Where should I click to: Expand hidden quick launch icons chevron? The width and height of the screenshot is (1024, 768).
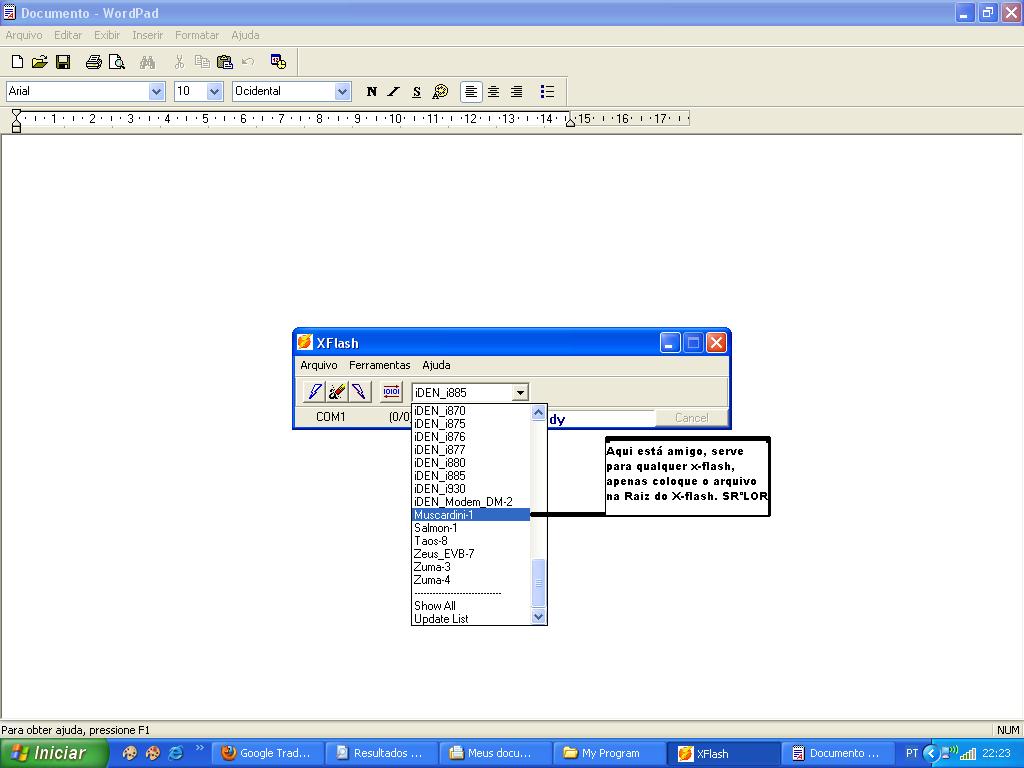click(x=200, y=748)
